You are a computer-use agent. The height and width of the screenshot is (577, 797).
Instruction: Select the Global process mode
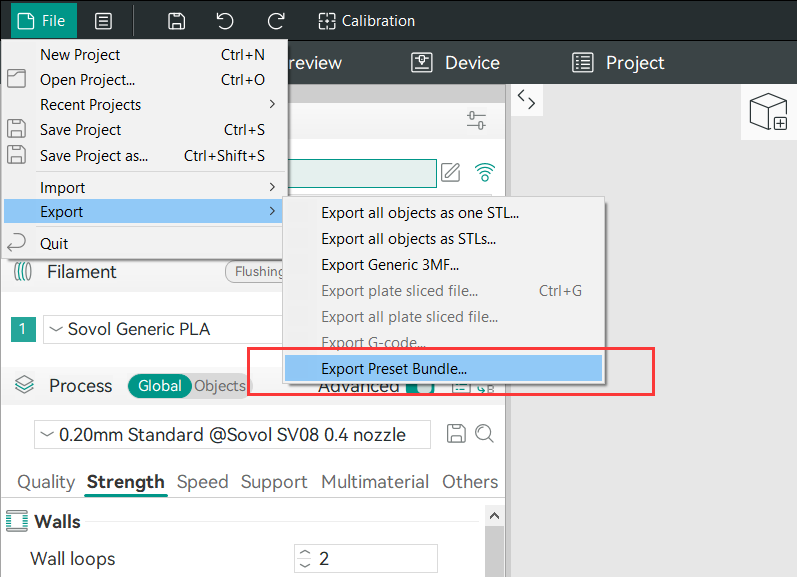[x=160, y=386]
